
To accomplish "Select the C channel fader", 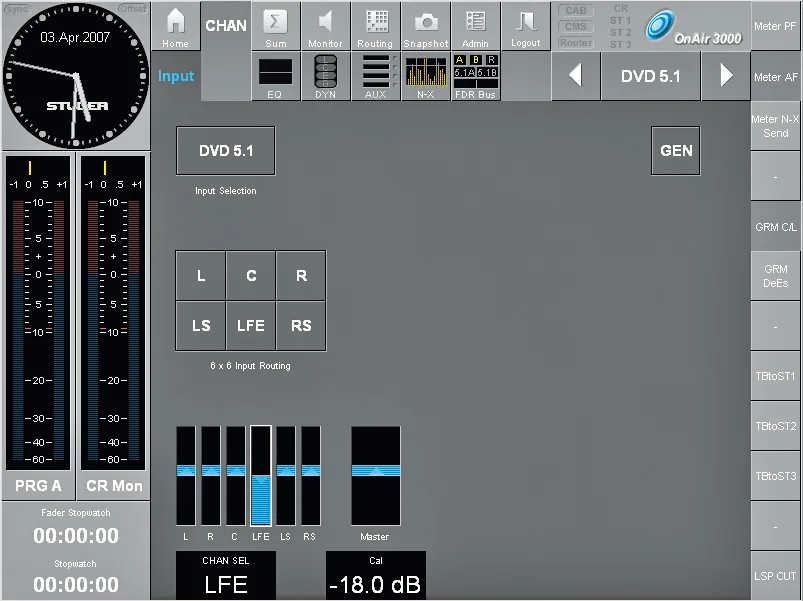I will [x=236, y=476].
